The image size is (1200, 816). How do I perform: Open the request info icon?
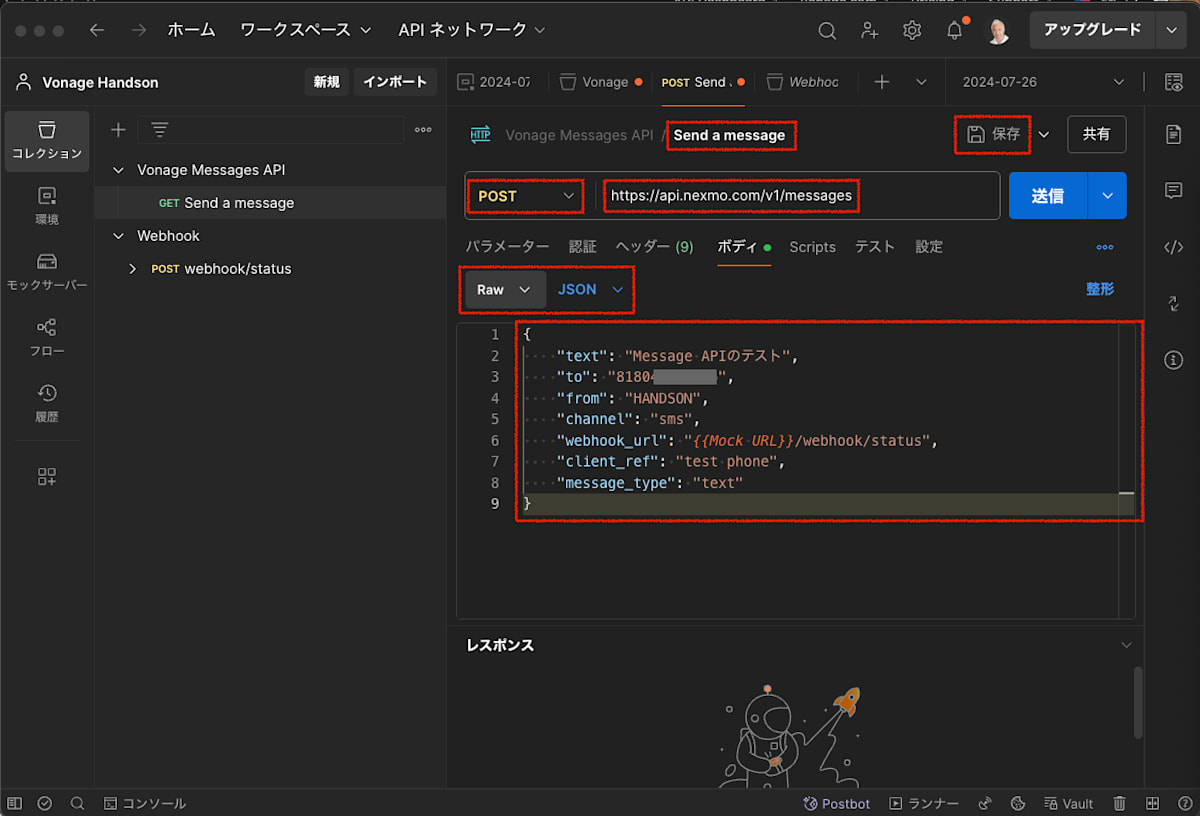tap(1174, 360)
